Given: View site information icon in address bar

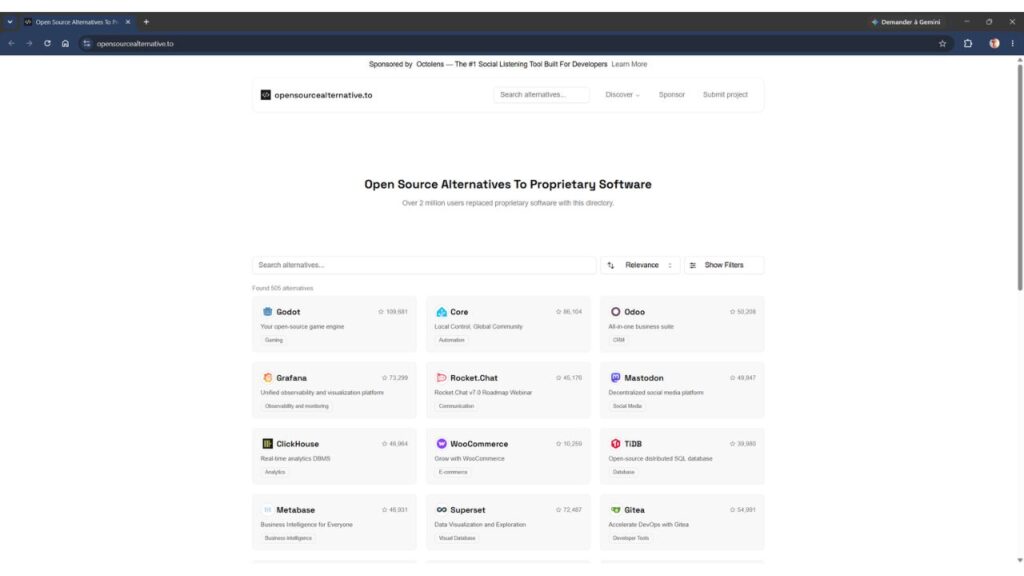Looking at the screenshot, I should [87, 44].
